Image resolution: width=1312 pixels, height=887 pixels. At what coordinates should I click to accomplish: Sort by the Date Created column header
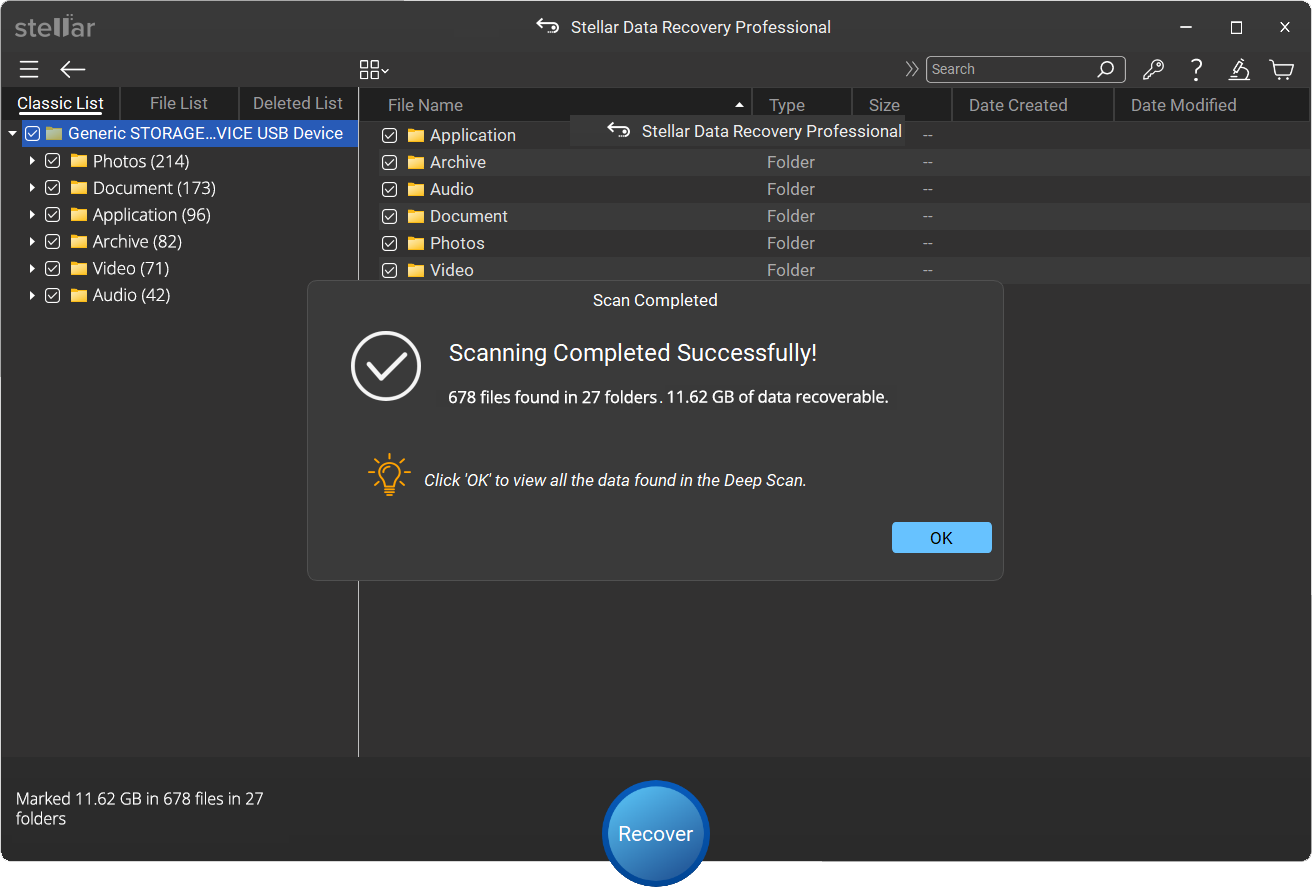click(1033, 105)
